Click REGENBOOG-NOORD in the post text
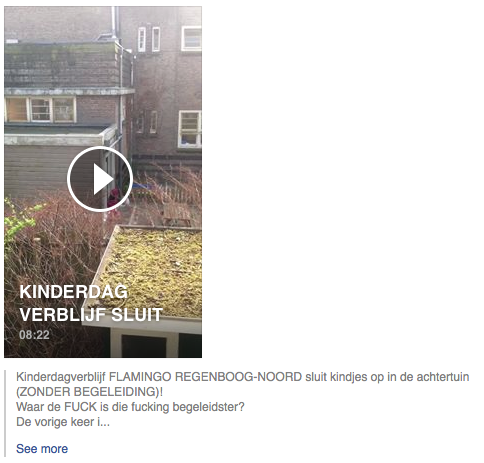Image resolution: width=484 pixels, height=463 pixels. pyautogui.click(x=238, y=377)
